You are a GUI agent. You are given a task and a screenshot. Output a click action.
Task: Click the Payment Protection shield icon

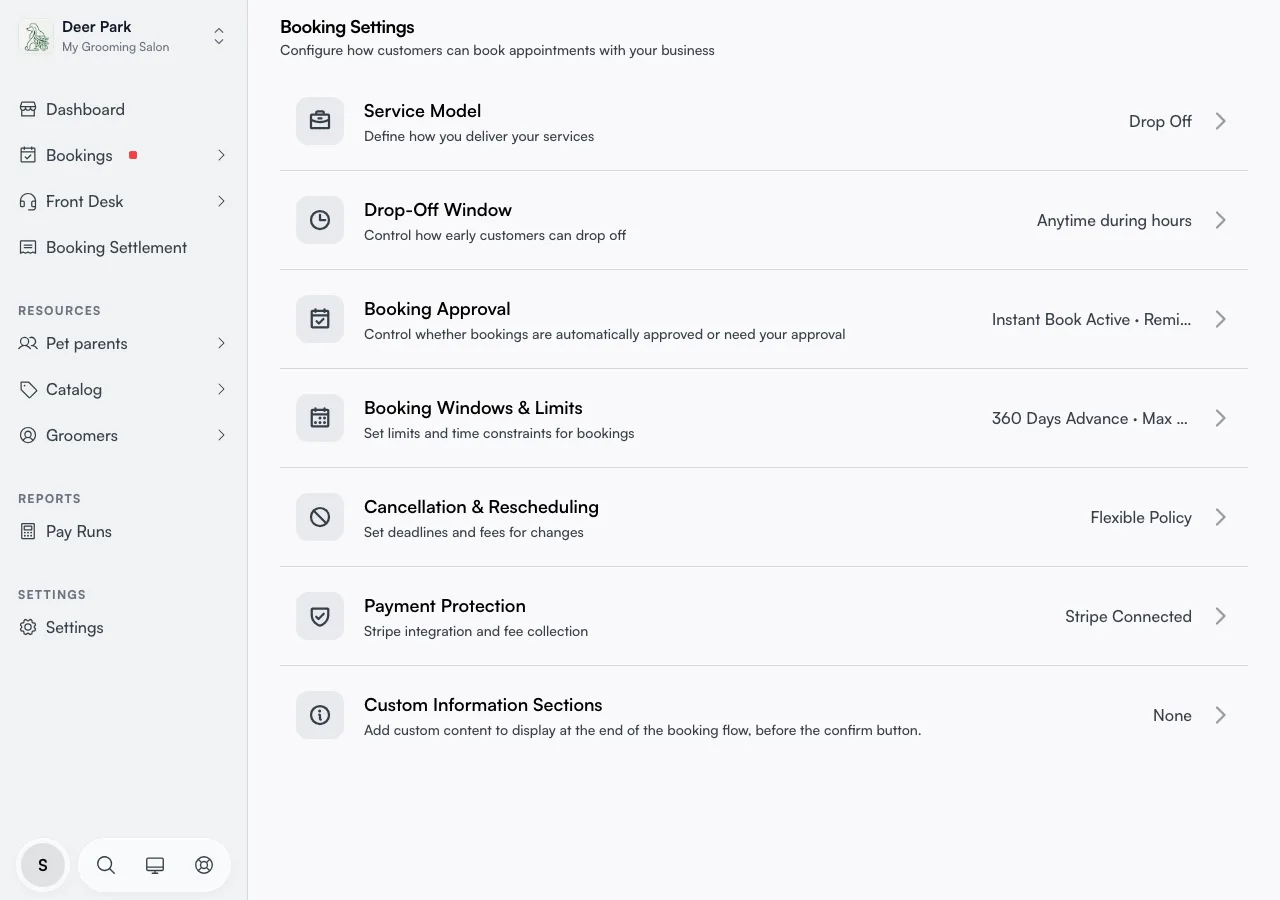point(320,616)
